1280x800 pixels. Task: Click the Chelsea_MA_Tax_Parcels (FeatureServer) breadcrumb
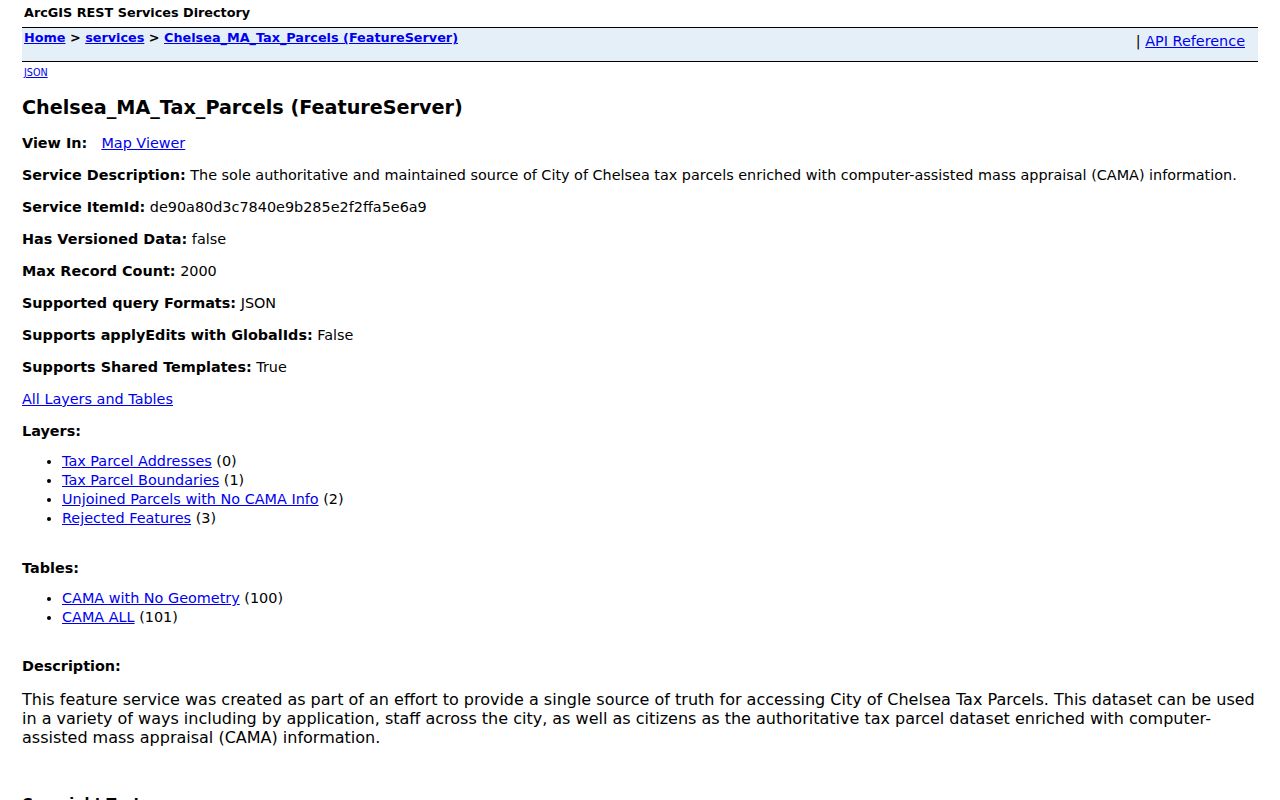[311, 38]
